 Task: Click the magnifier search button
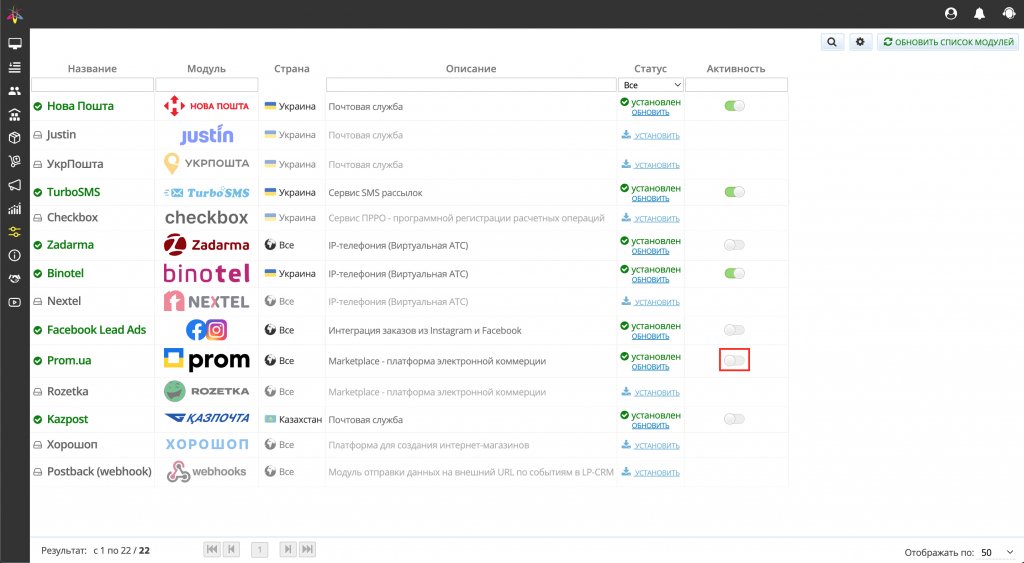click(x=832, y=42)
